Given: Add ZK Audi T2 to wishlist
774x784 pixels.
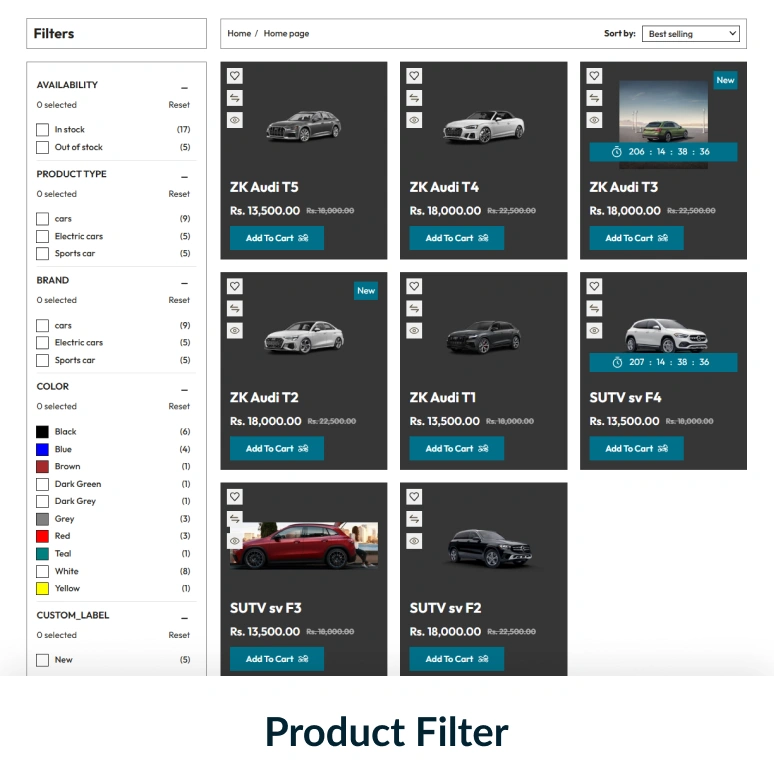Looking at the screenshot, I should pos(234,286).
